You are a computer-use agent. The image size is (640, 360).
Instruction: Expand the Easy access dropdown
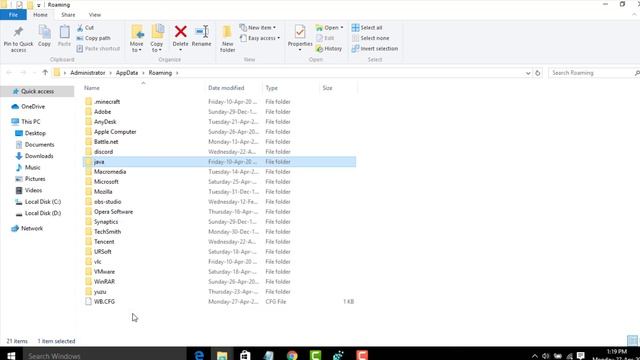[260, 38]
